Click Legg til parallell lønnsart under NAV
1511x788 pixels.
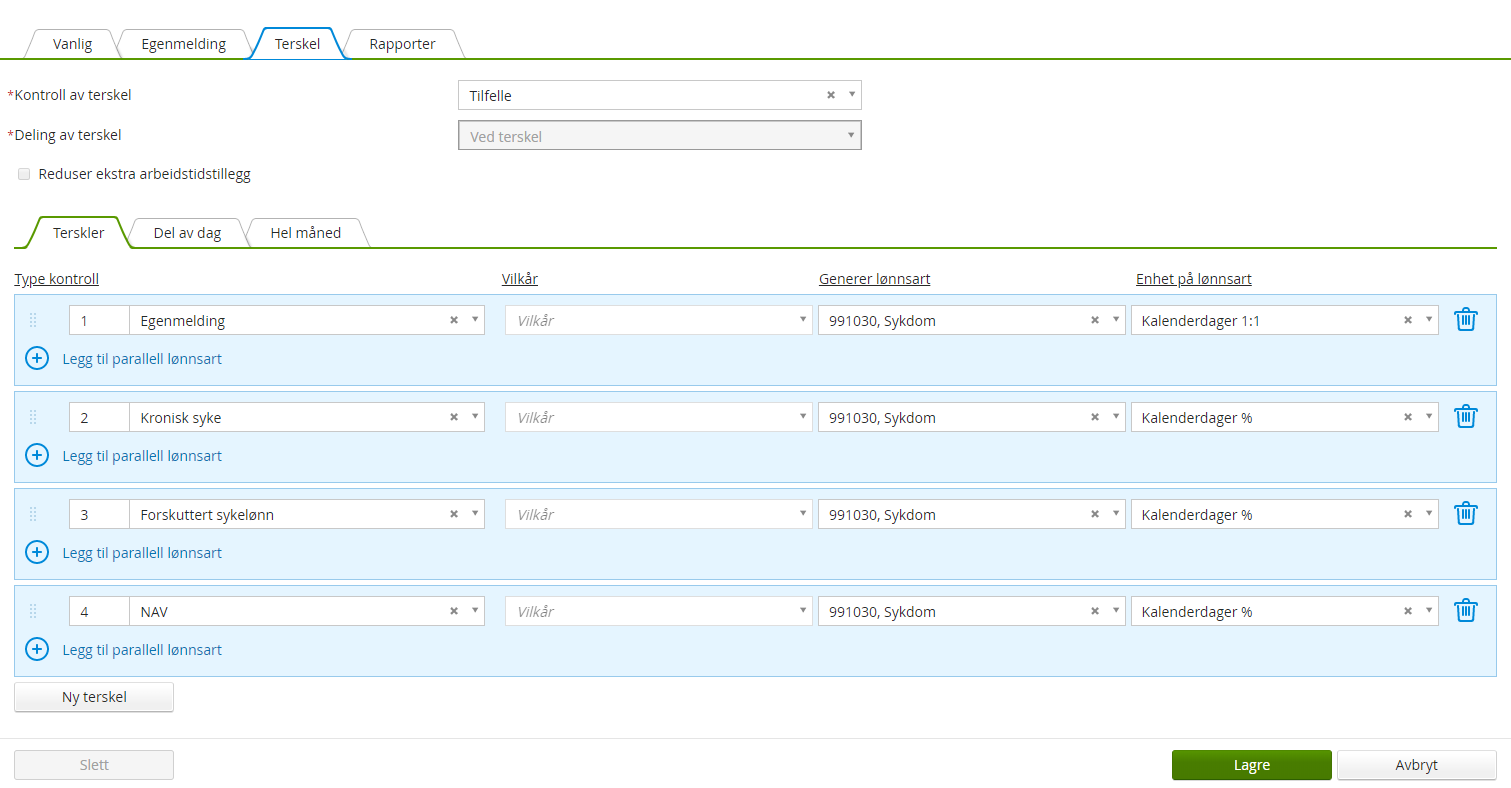click(x=142, y=649)
